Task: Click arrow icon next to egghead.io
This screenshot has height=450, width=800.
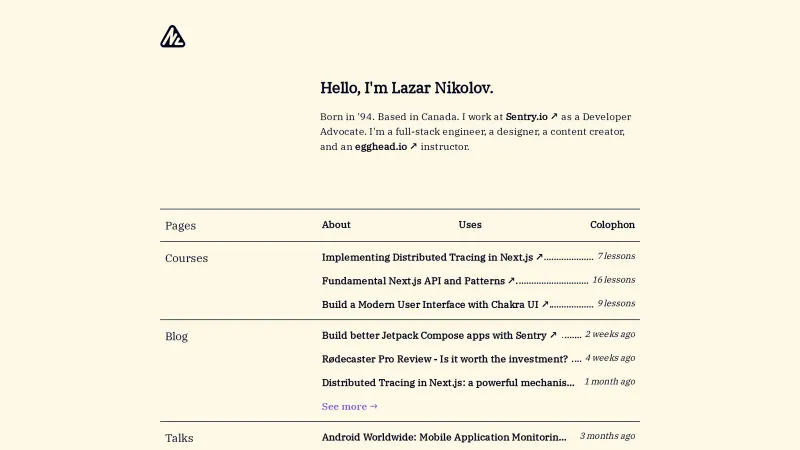Action: click(413, 147)
